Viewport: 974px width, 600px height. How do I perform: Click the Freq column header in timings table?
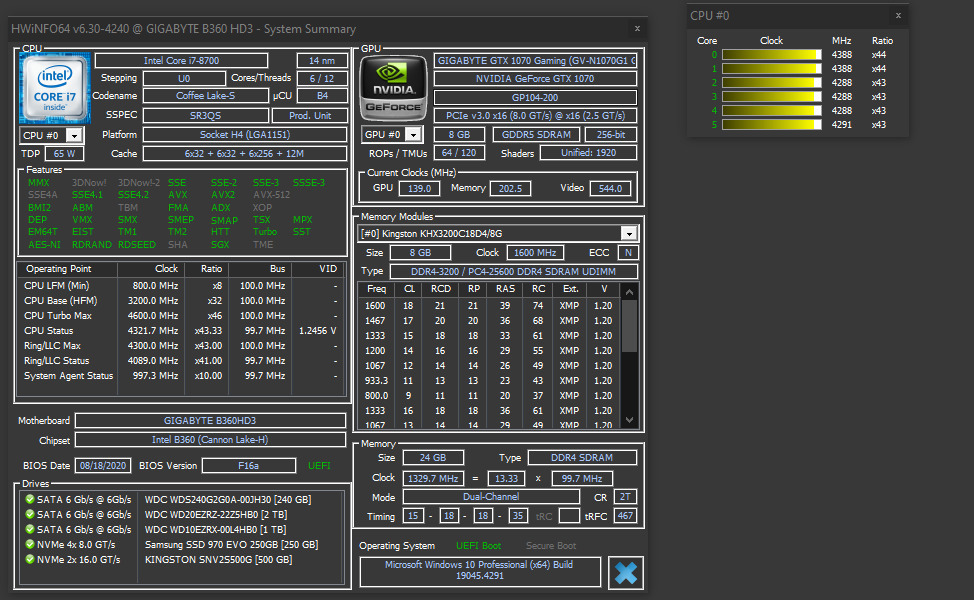click(376, 290)
